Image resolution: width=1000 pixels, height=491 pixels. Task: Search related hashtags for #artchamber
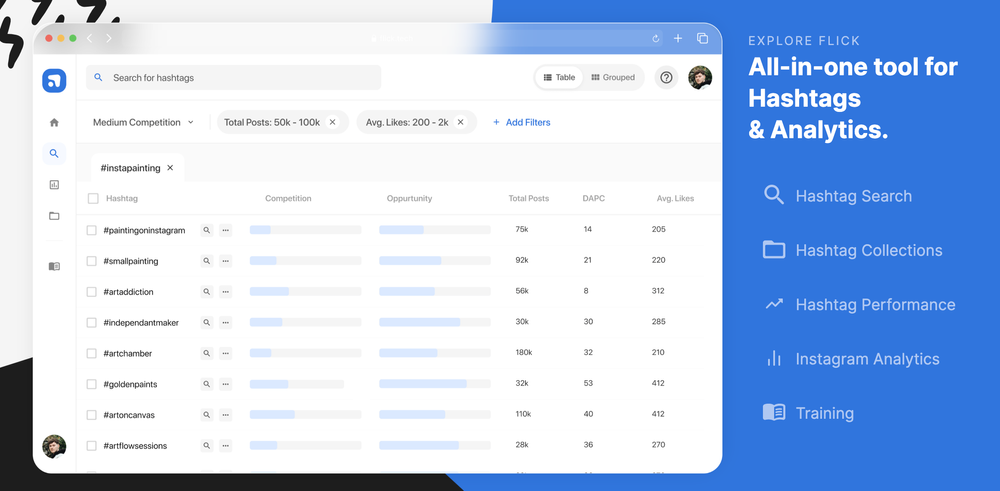tap(207, 353)
